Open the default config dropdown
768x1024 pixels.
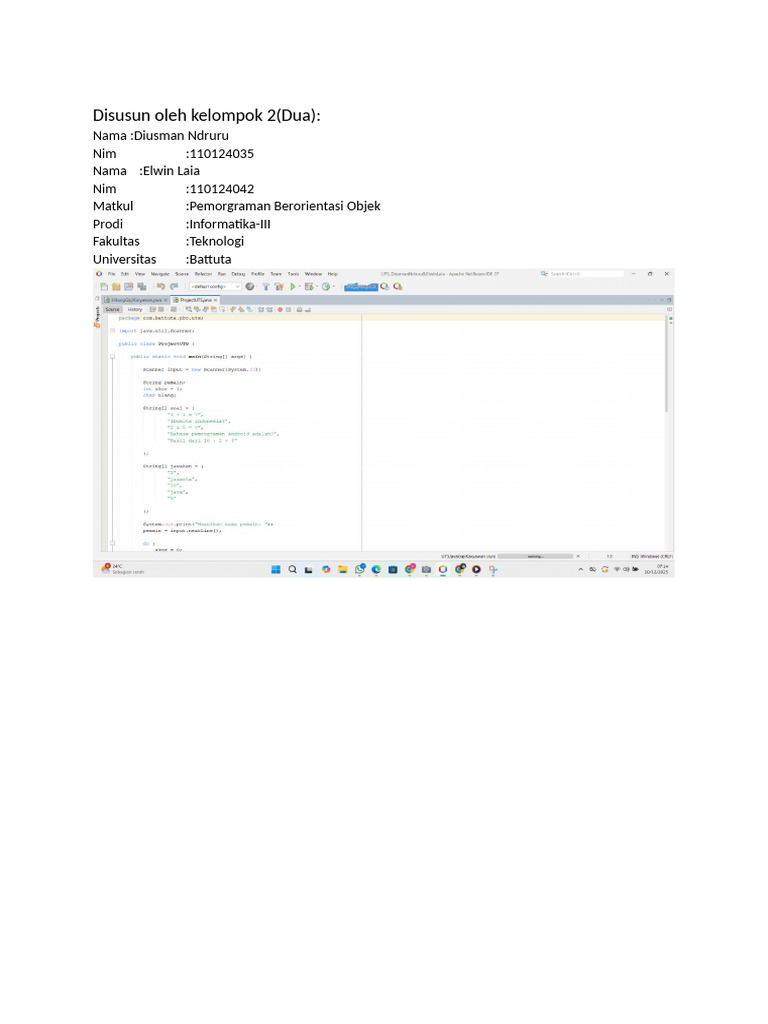(215, 287)
